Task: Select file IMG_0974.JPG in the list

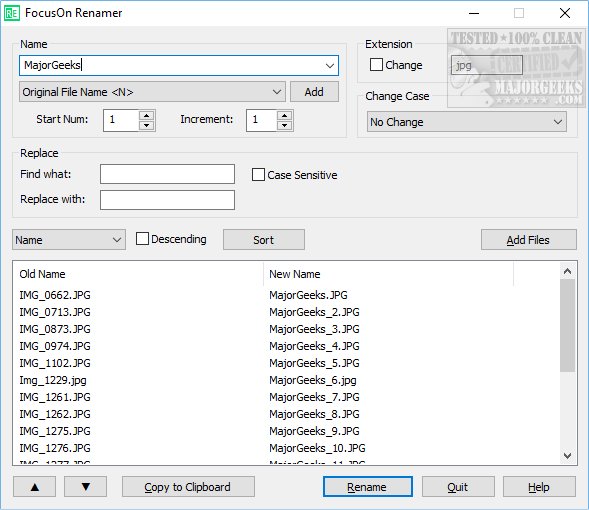Action: [x=55, y=346]
